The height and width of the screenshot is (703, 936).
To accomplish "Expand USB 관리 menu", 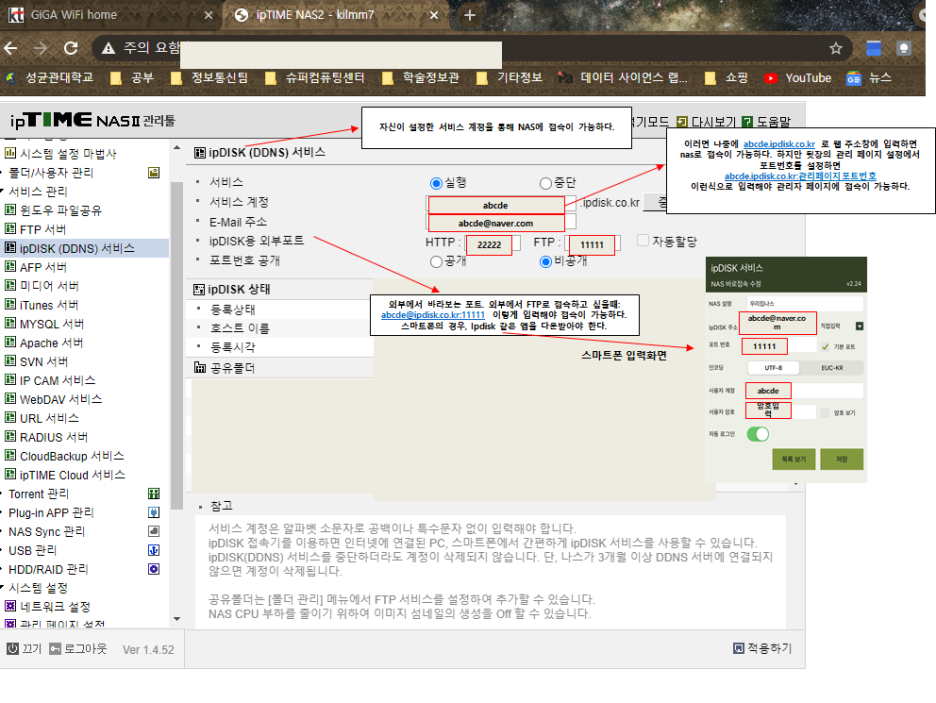I will pos(32,550).
